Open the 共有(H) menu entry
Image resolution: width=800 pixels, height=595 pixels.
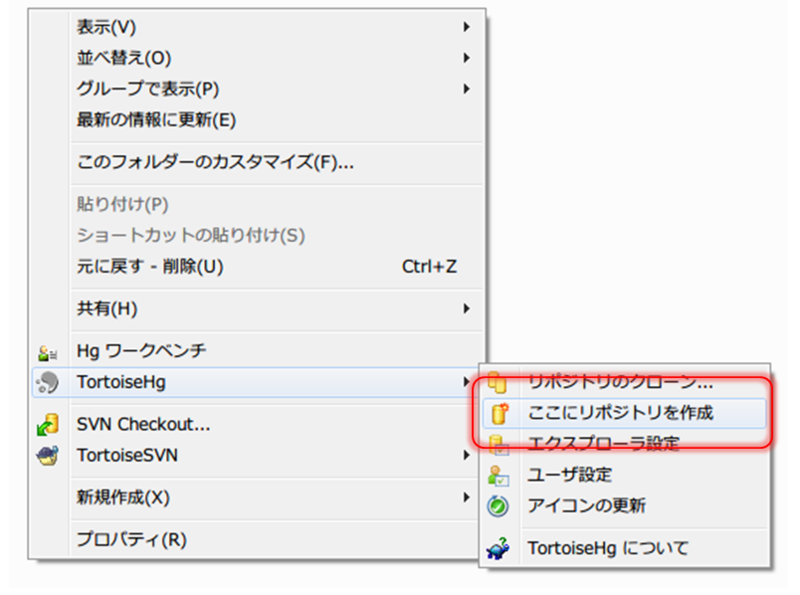pos(258,308)
